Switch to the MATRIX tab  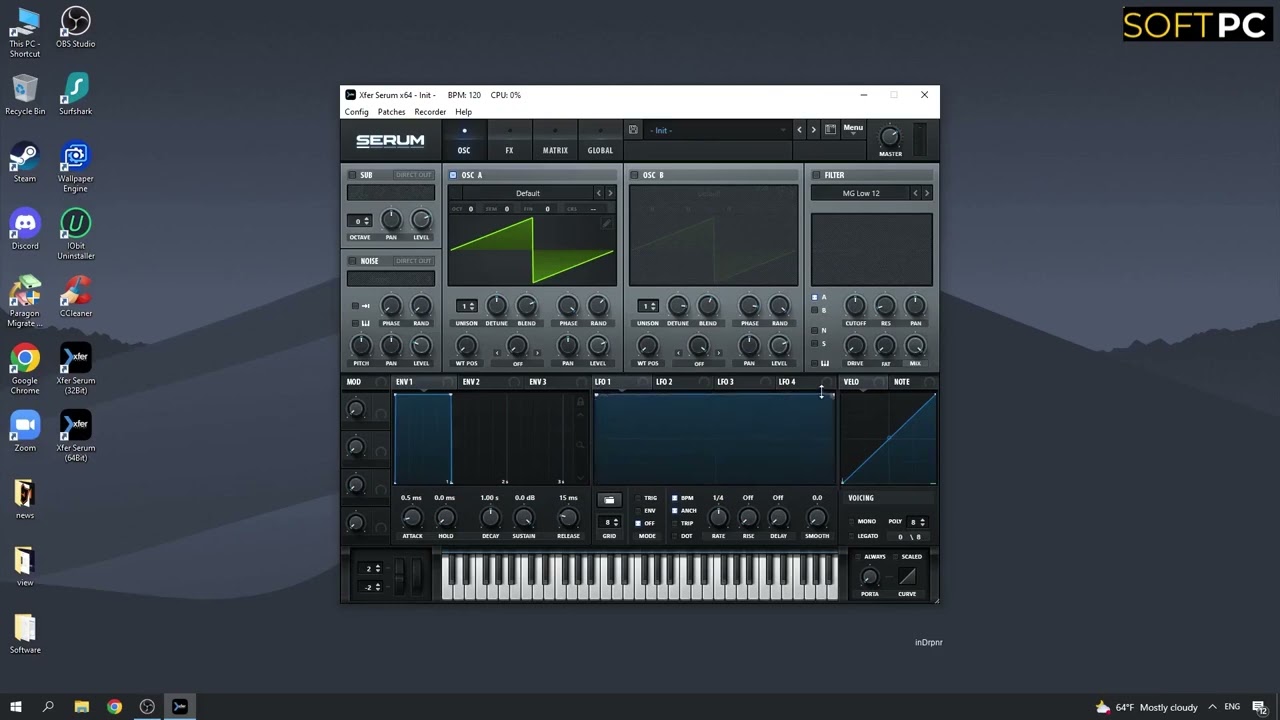pyautogui.click(x=555, y=141)
